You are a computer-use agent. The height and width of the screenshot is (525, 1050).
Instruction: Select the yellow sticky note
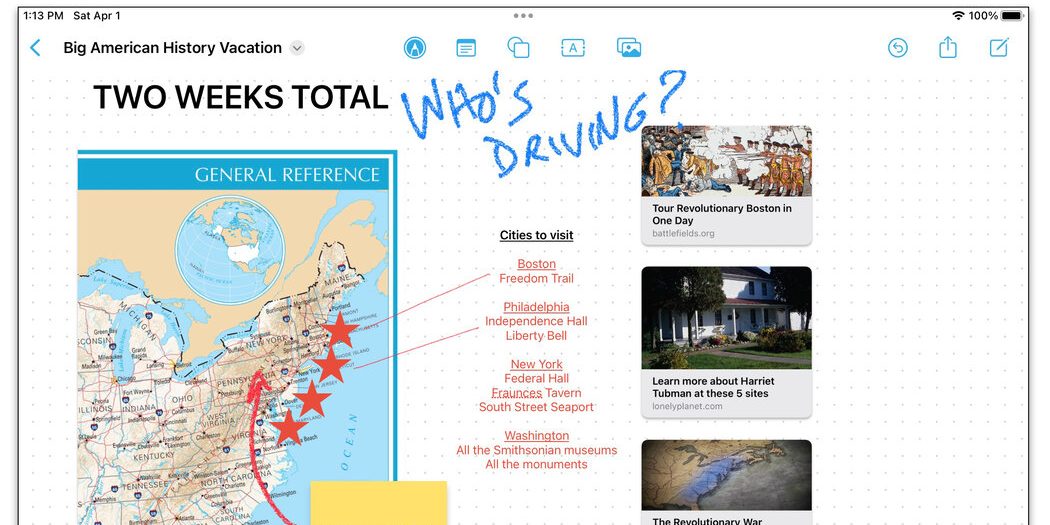(378, 503)
